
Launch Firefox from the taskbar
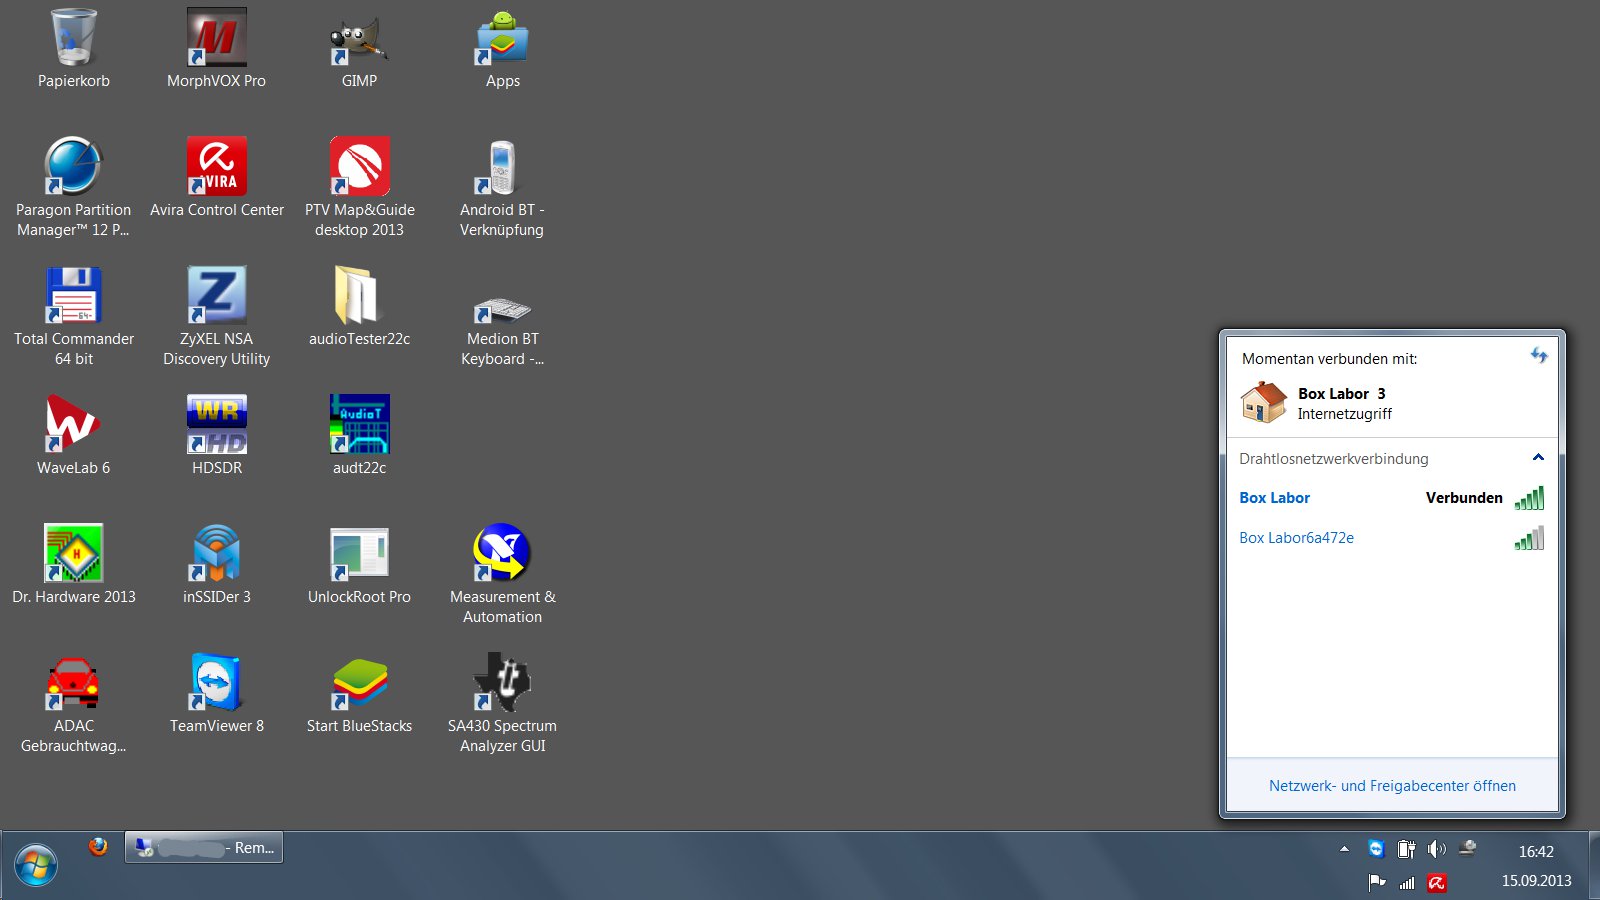(x=98, y=847)
